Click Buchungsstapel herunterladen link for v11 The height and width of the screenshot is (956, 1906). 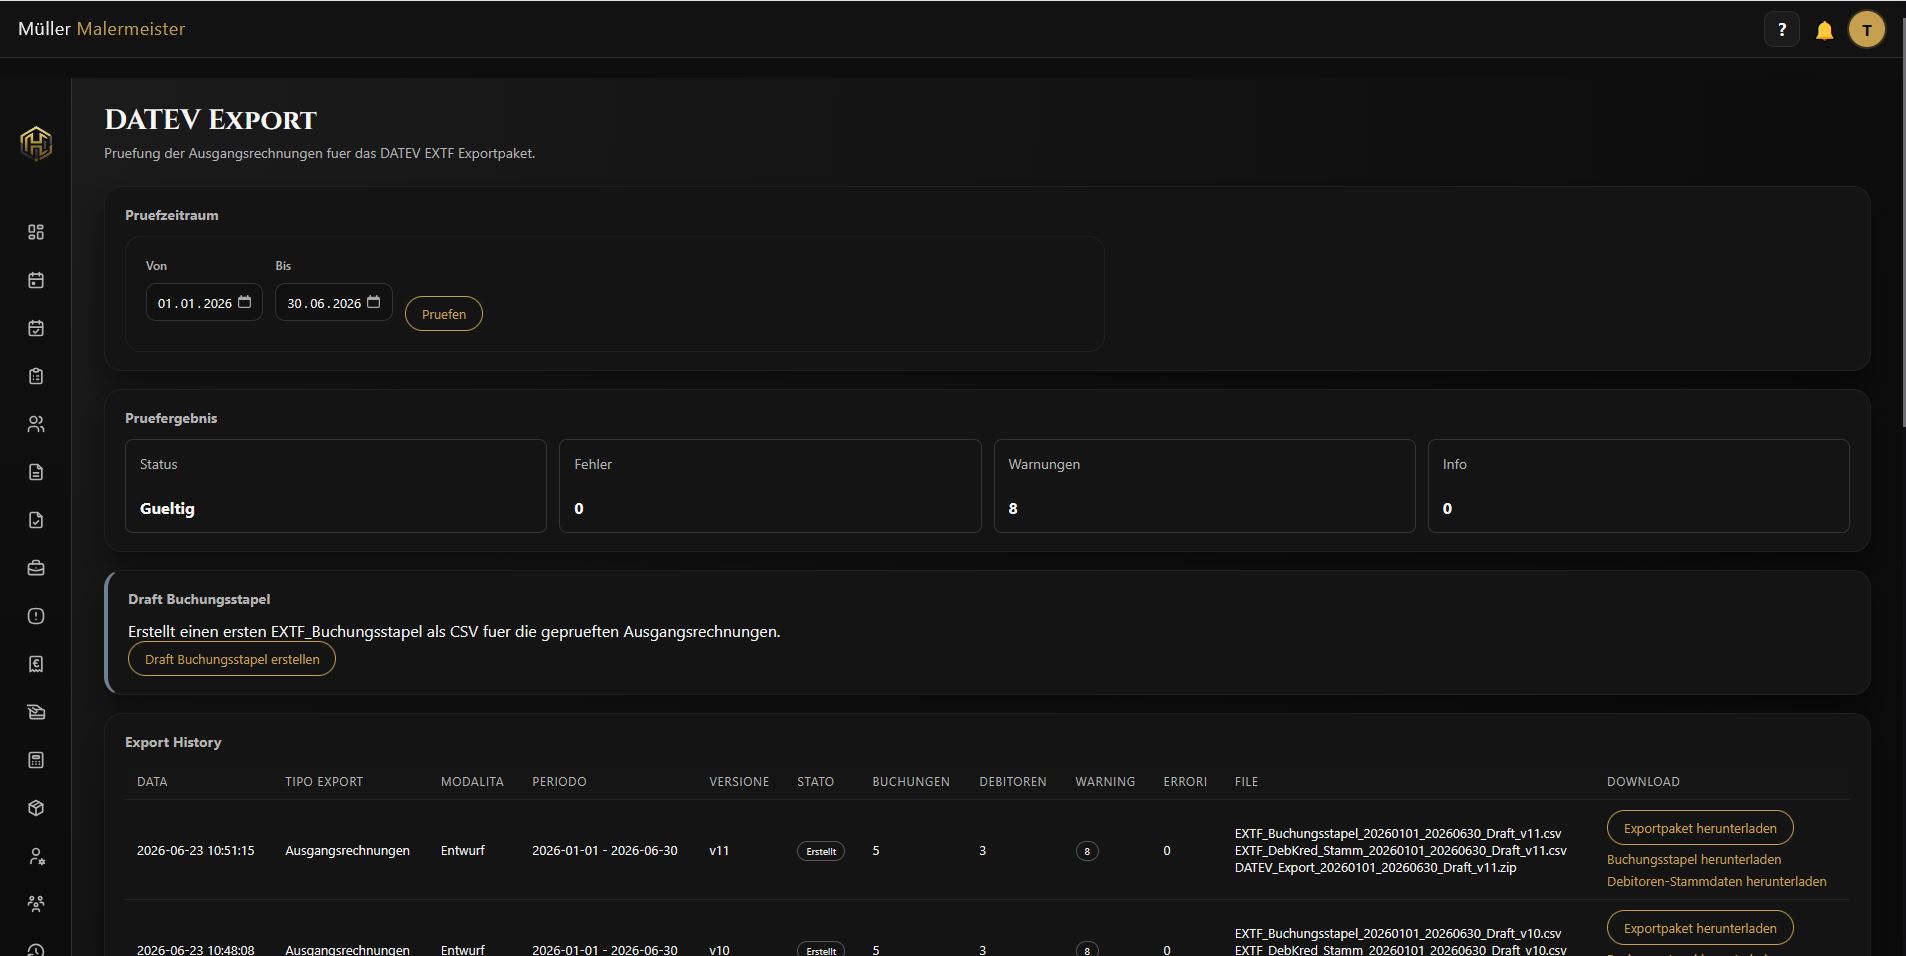(1694, 859)
